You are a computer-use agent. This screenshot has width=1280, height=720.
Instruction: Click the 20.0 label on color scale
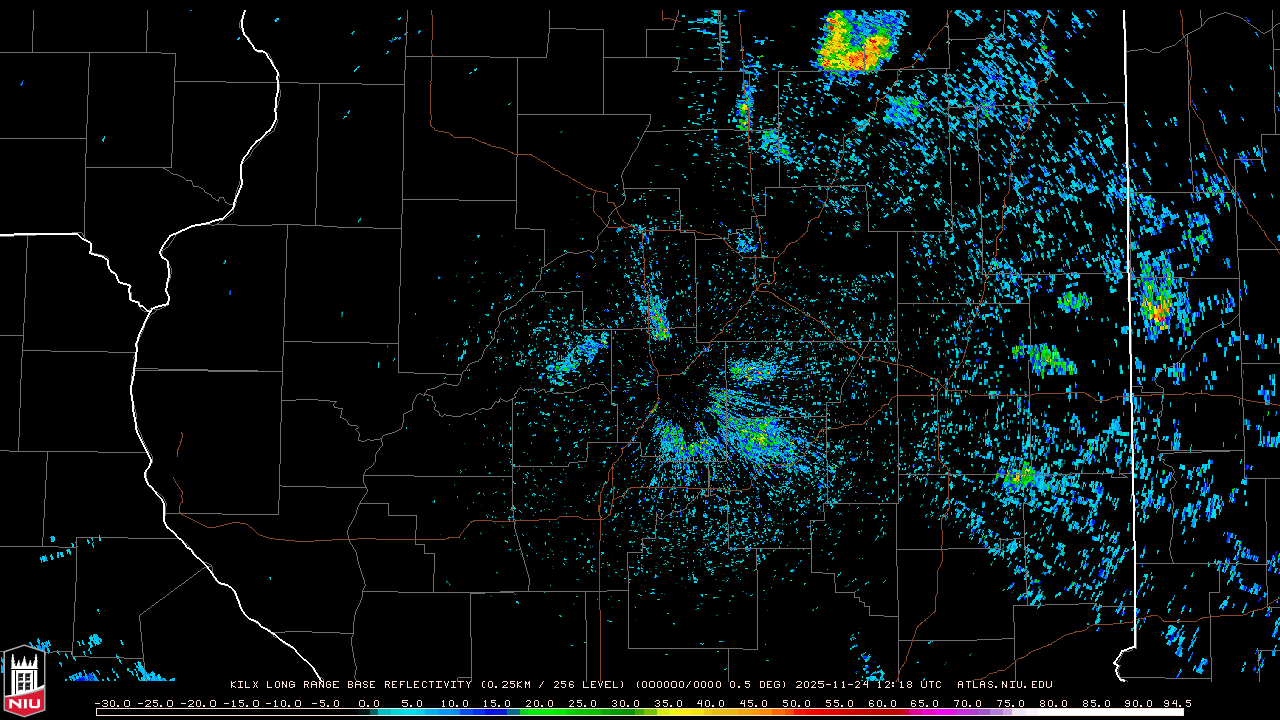point(540,704)
